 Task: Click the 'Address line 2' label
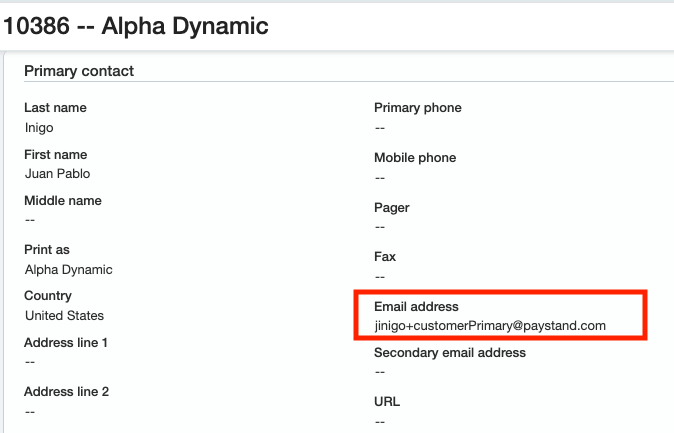point(67,392)
